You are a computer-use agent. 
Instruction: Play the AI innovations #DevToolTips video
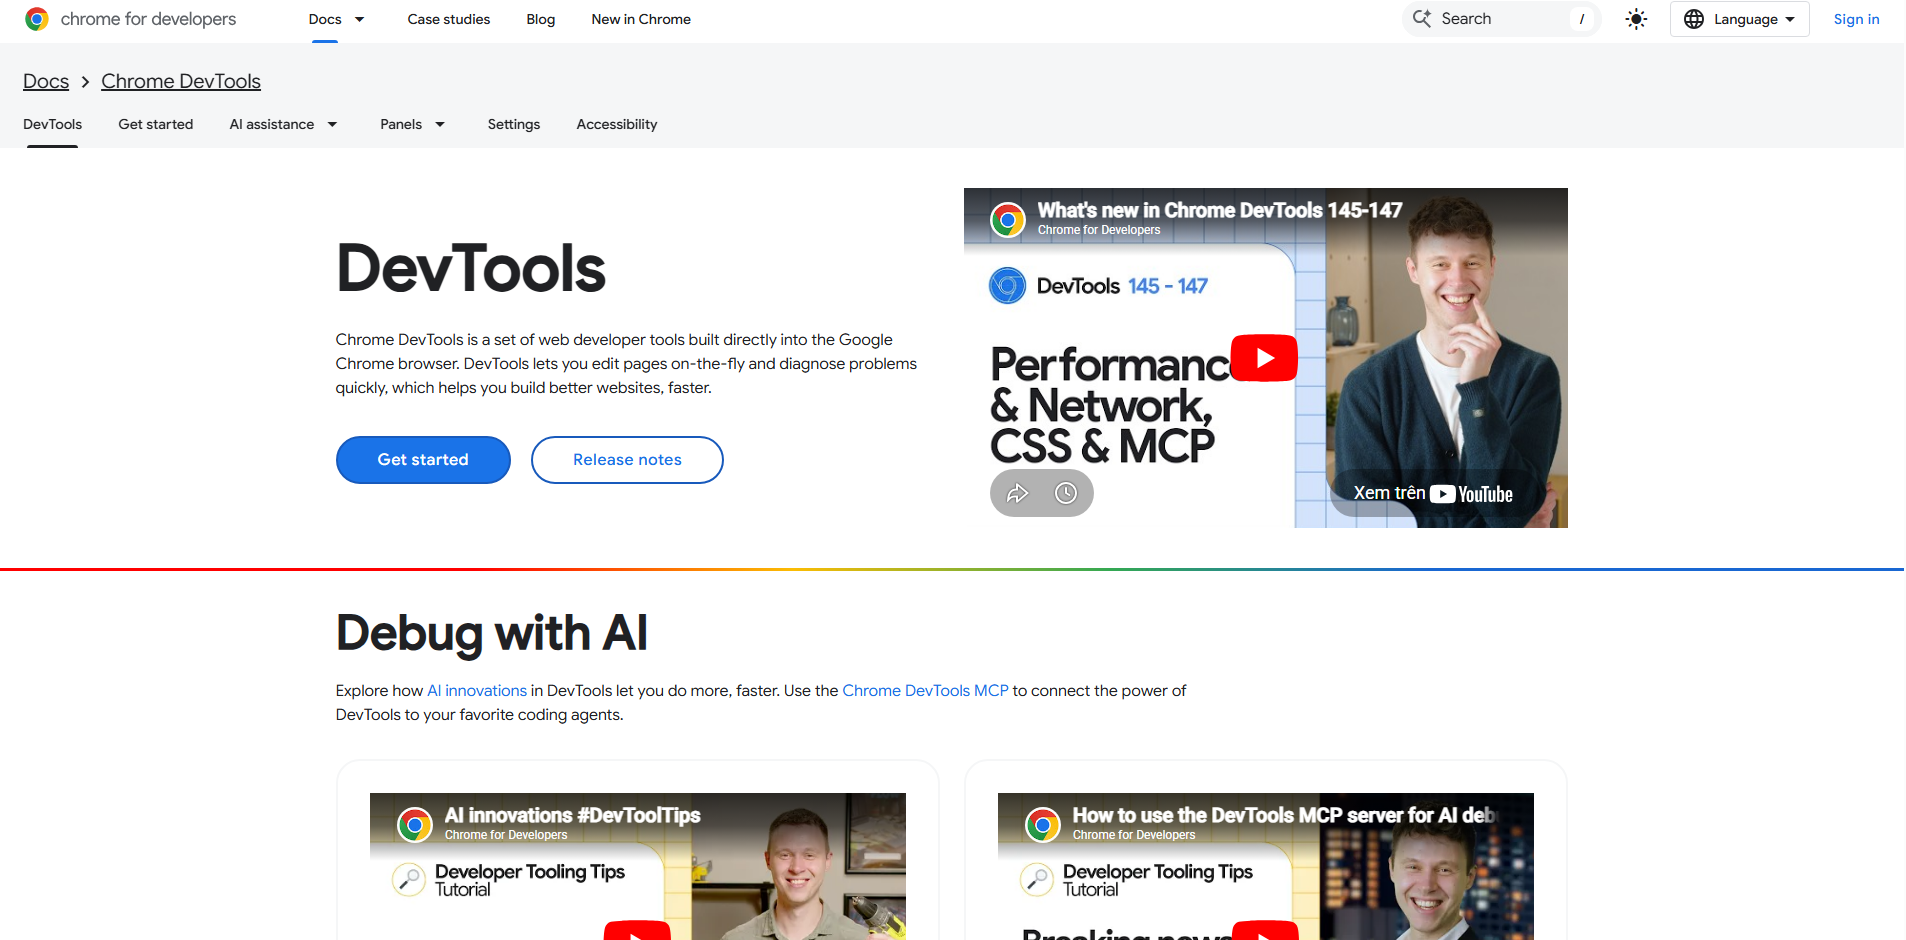click(x=637, y=930)
